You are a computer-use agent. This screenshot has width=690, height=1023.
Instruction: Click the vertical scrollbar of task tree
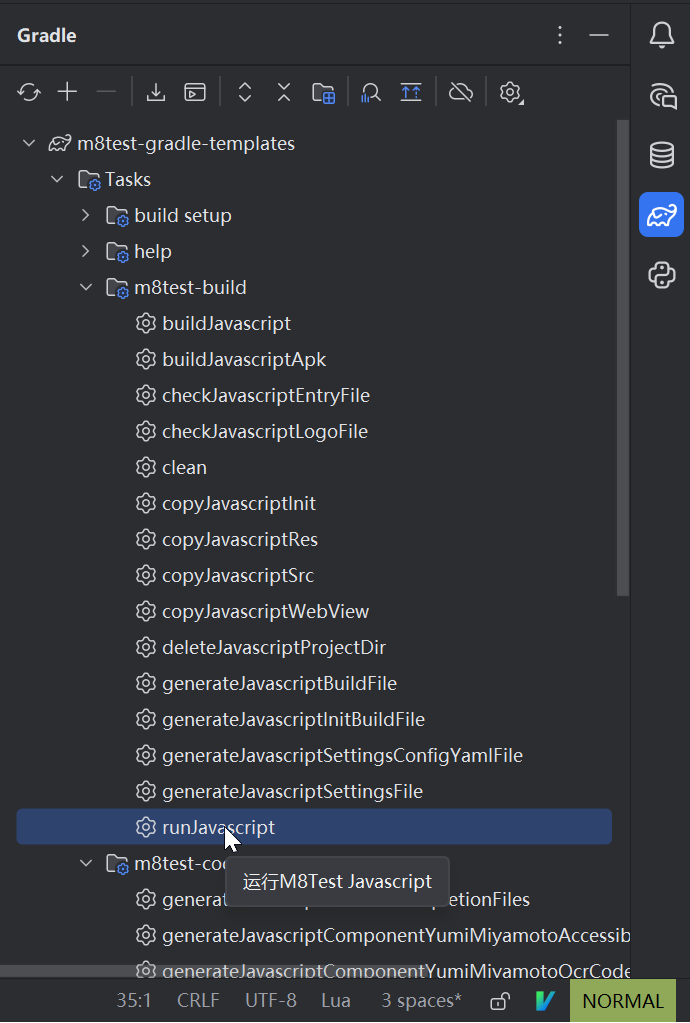coord(623,358)
